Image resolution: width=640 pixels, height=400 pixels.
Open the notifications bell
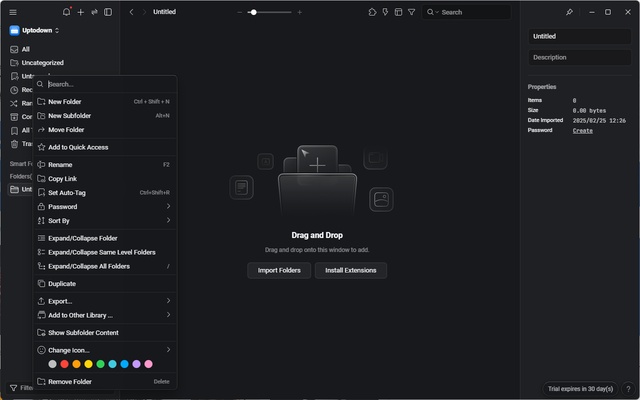click(x=66, y=12)
